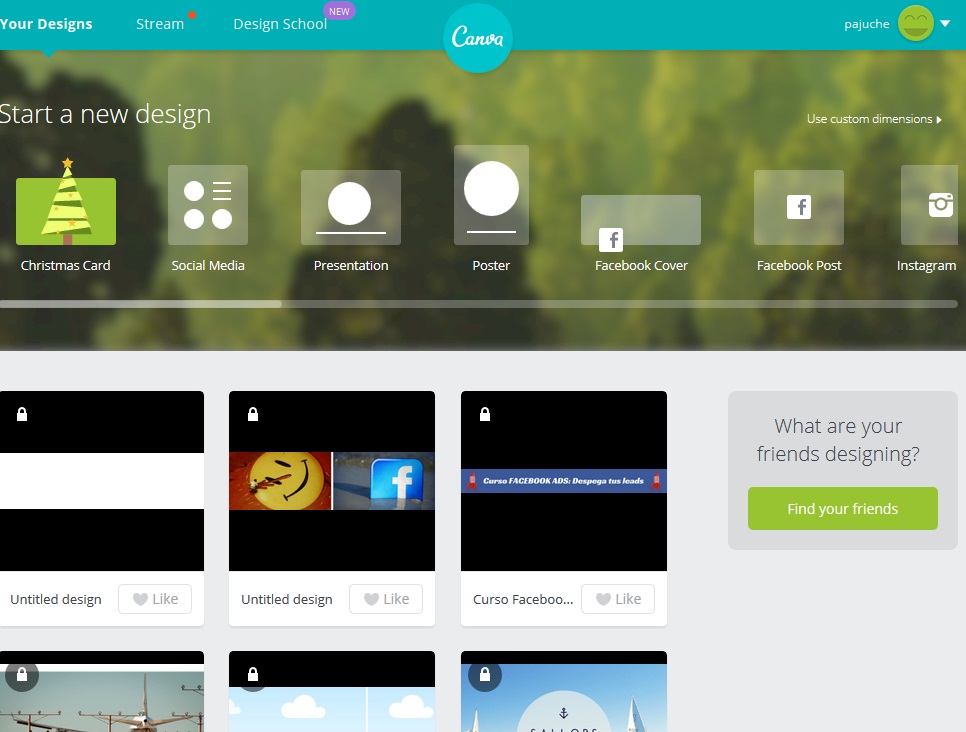Click the Facebook Cover label
Viewport: 966px width, 732px height.
[641, 266]
